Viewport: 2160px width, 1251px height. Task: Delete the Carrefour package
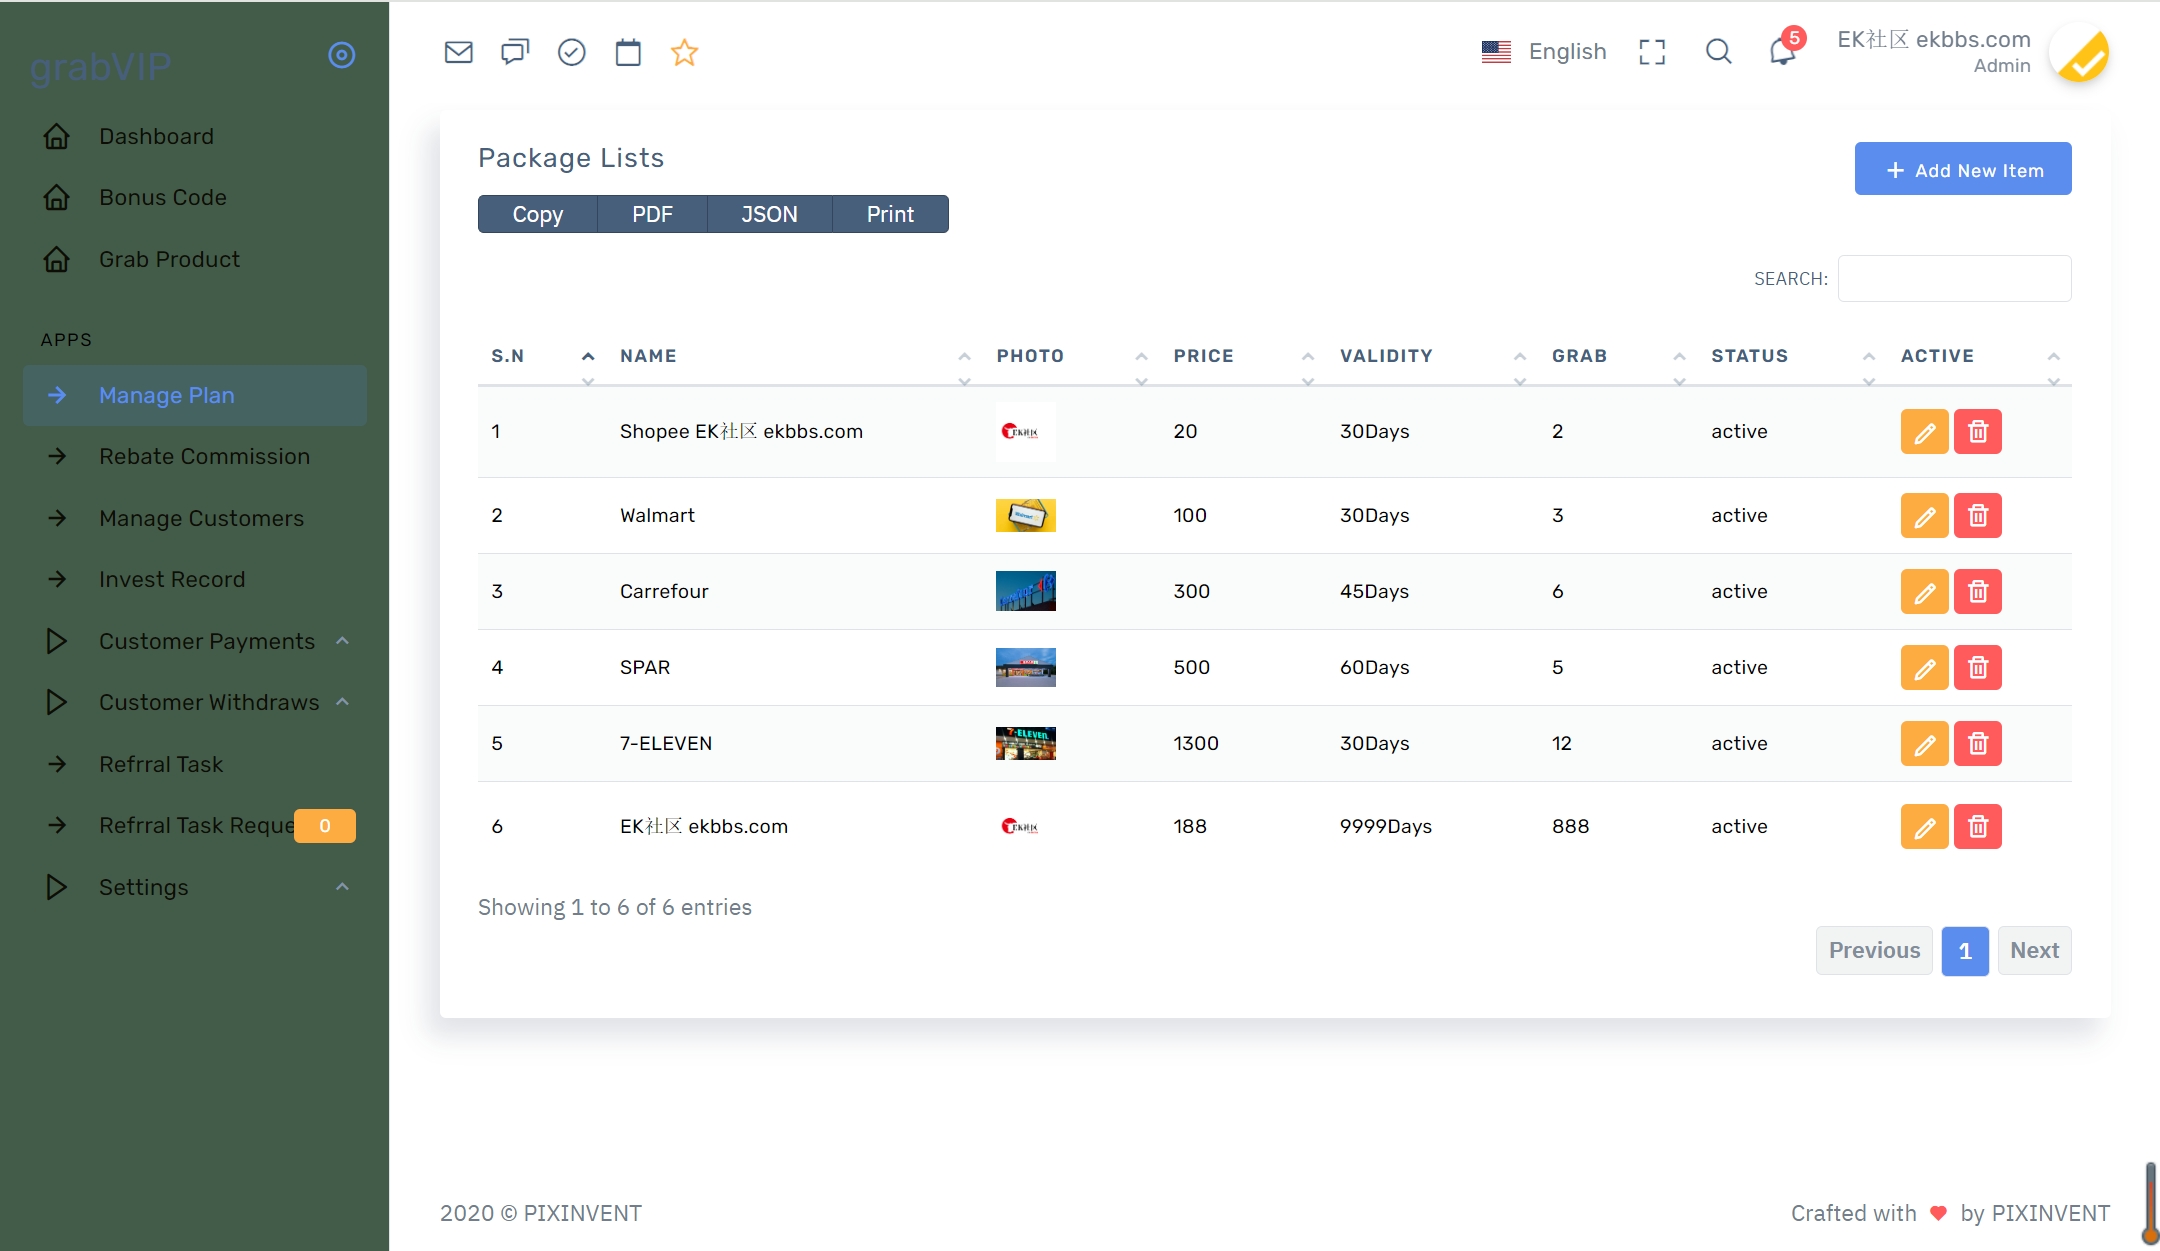[1978, 592]
